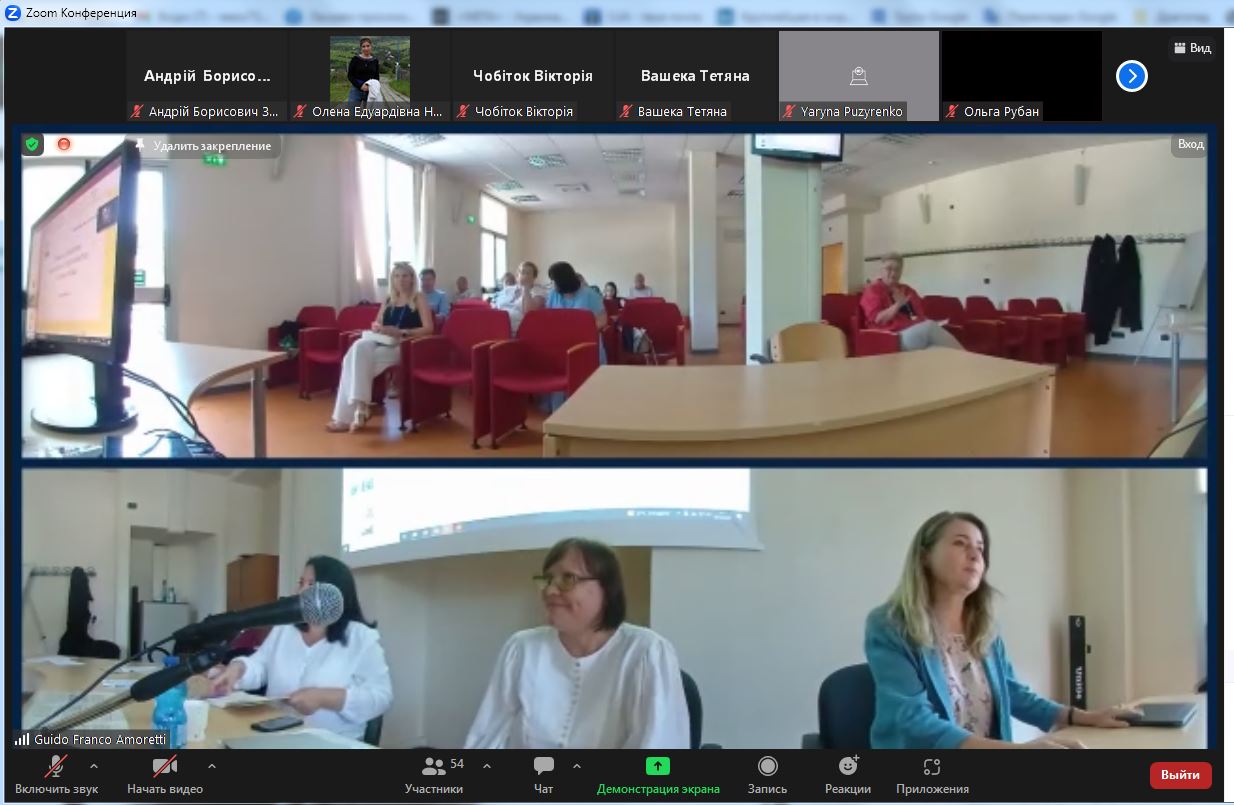Click the Вход button on pinned video
1234x805 pixels.
1190,145
